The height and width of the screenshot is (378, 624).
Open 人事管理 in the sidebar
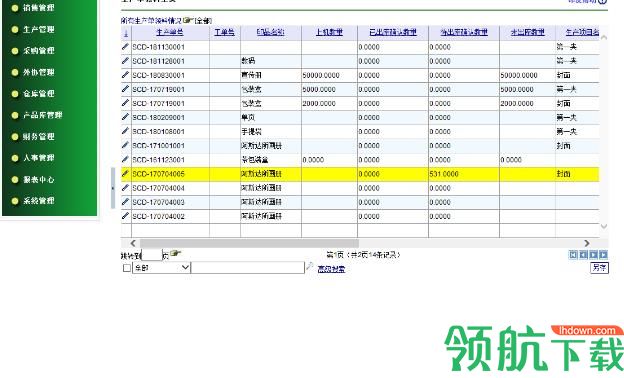pyautogui.click(x=39, y=158)
